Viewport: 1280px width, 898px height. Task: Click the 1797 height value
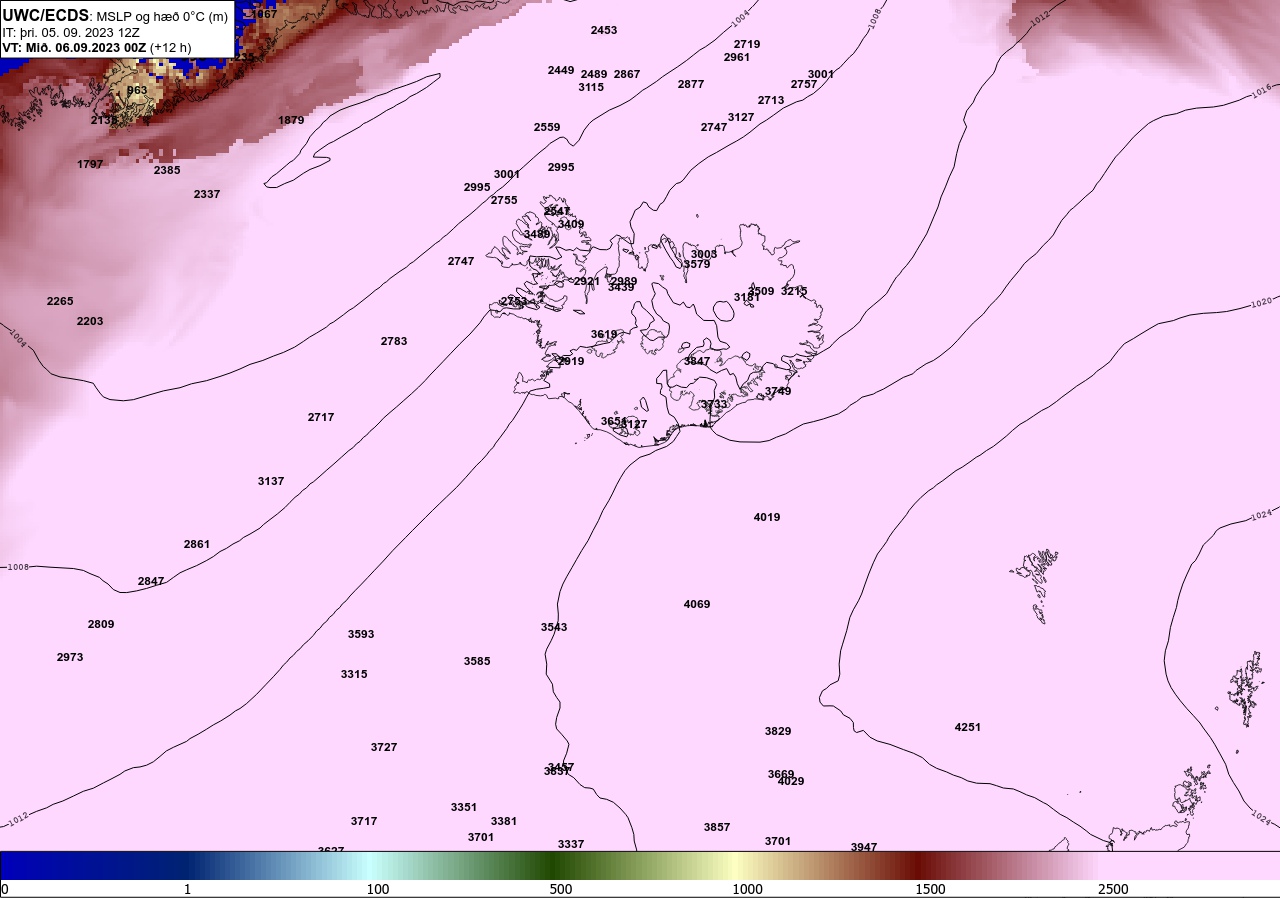(x=90, y=164)
